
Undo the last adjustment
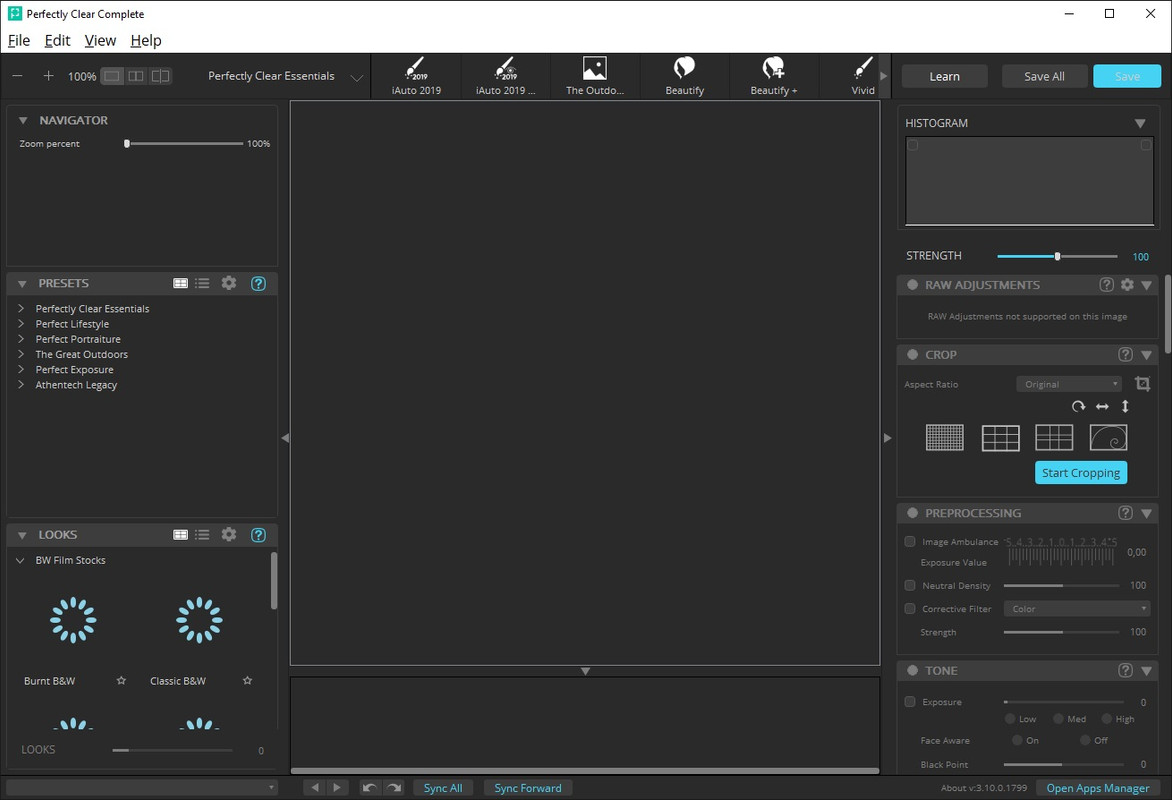coord(369,787)
